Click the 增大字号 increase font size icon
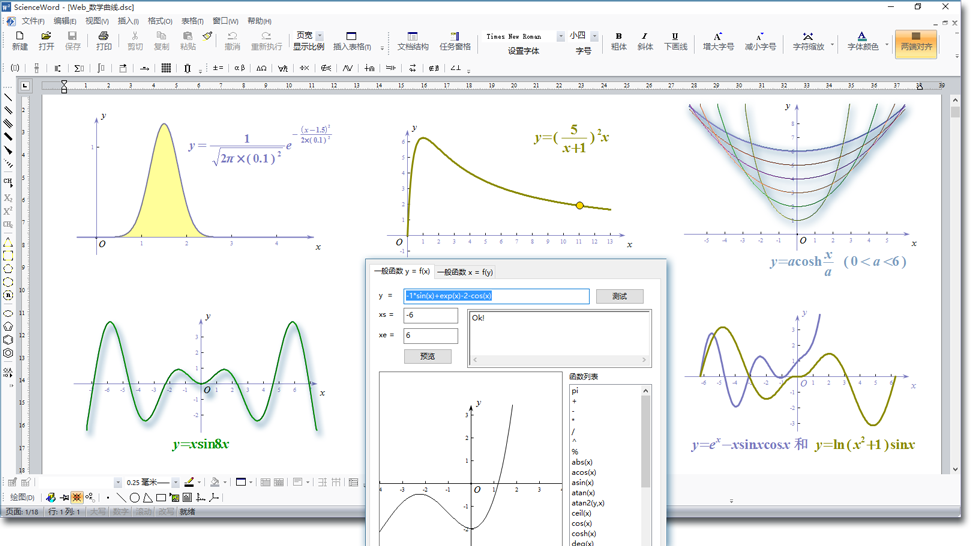The height and width of the screenshot is (546, 974). [x=718, y=40]
